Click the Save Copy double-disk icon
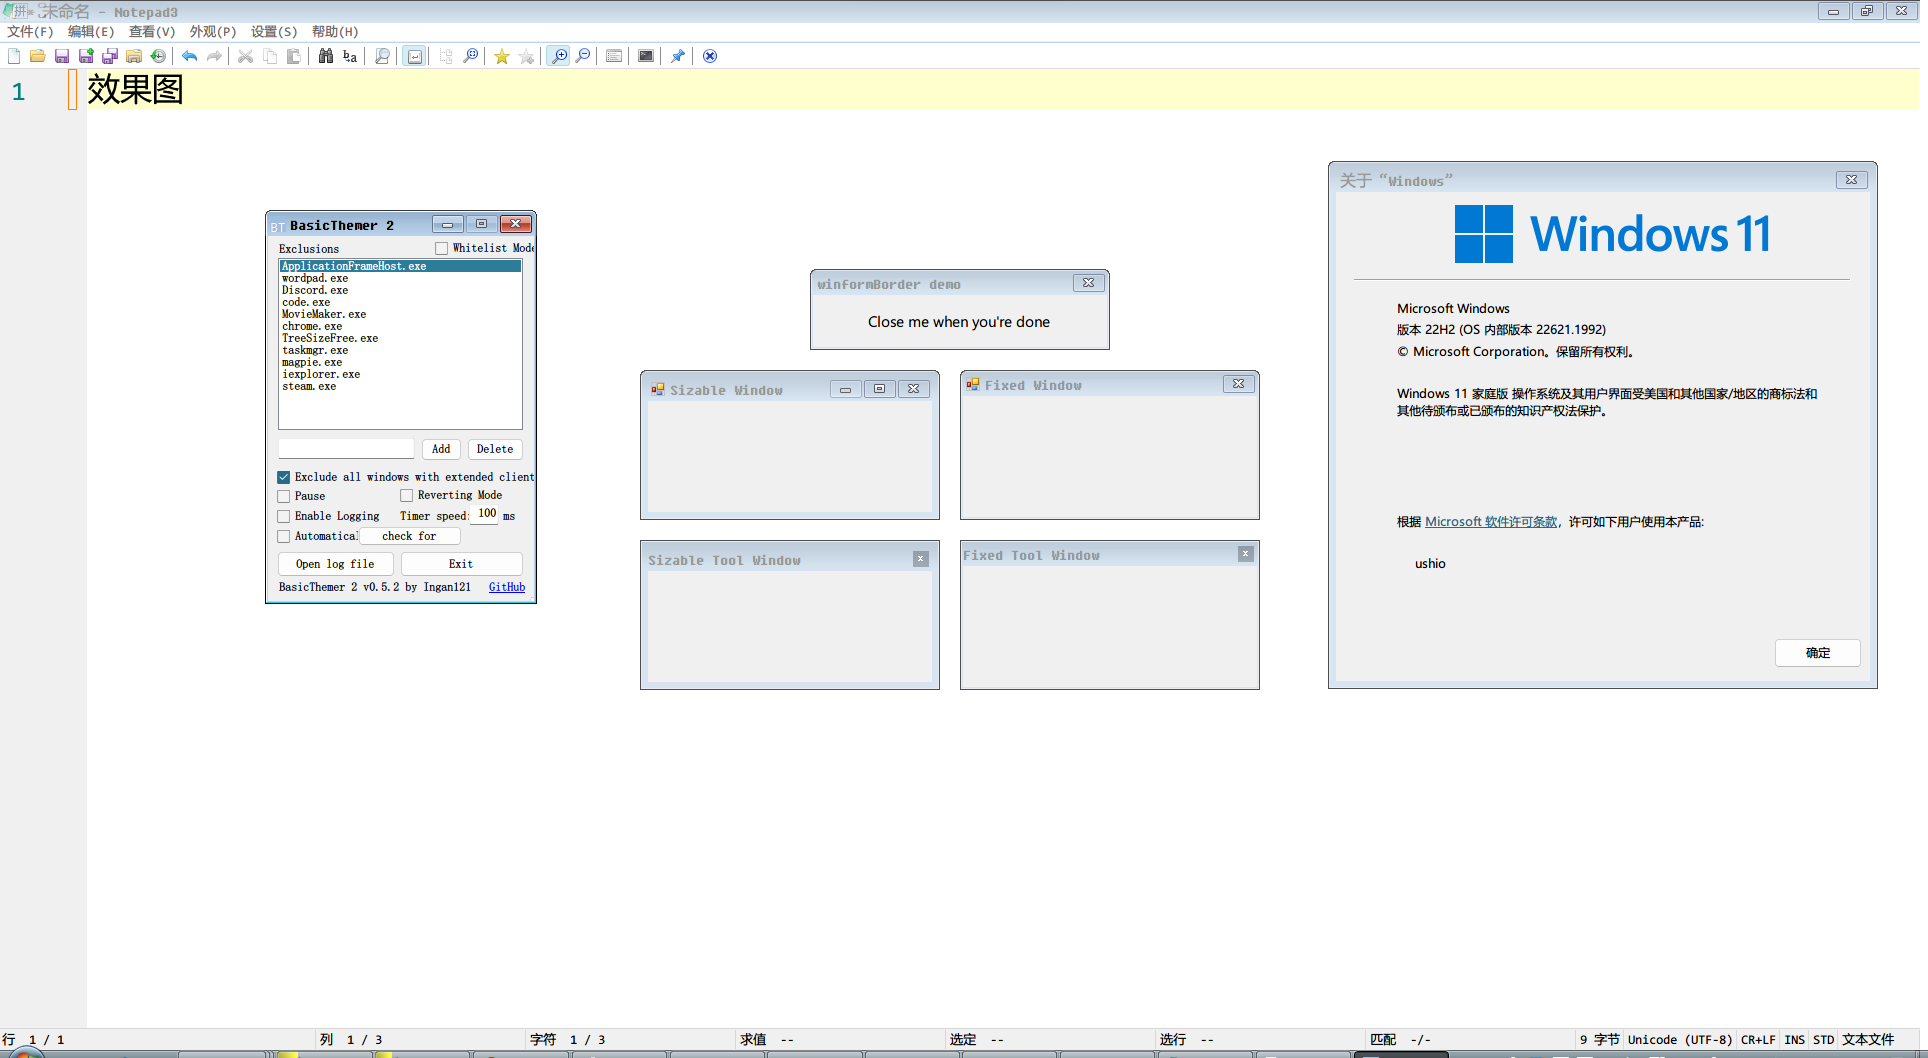Viewport: 1928px width, 1058px height. [x=110, y=56]
